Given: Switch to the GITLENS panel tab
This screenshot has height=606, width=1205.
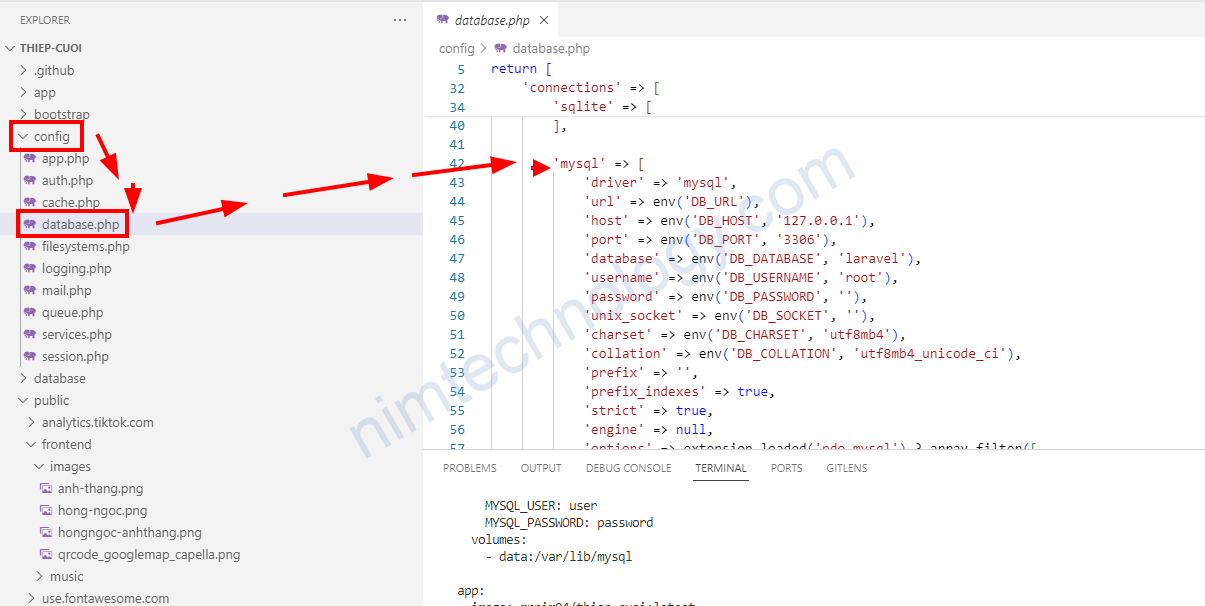Looking at the screenshot, I should [x=846, y=468].
